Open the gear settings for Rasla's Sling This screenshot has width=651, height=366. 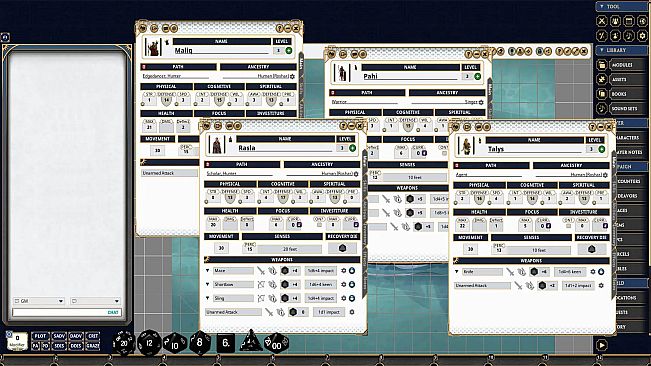[343, 298]
